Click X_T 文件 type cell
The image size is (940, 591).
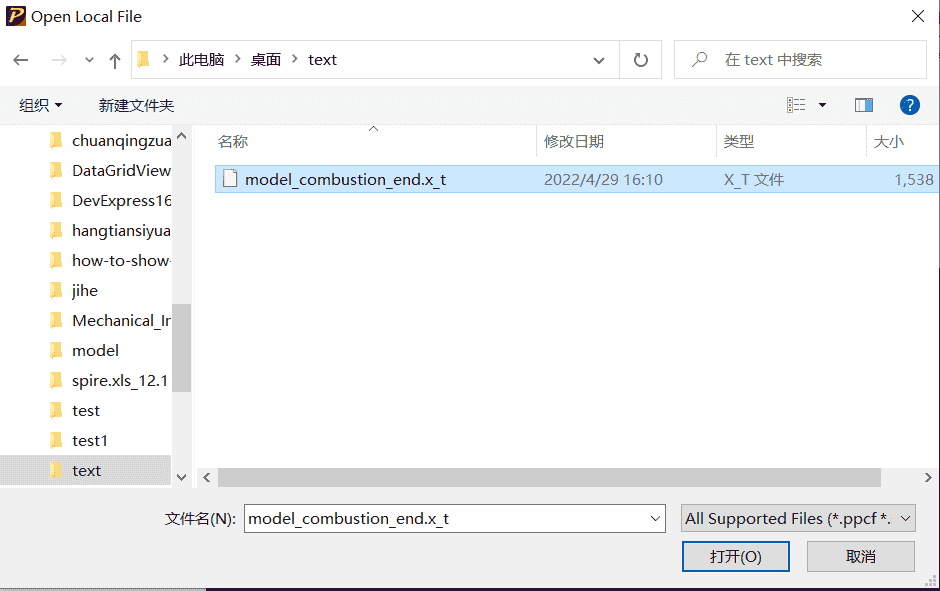point(754,180)
